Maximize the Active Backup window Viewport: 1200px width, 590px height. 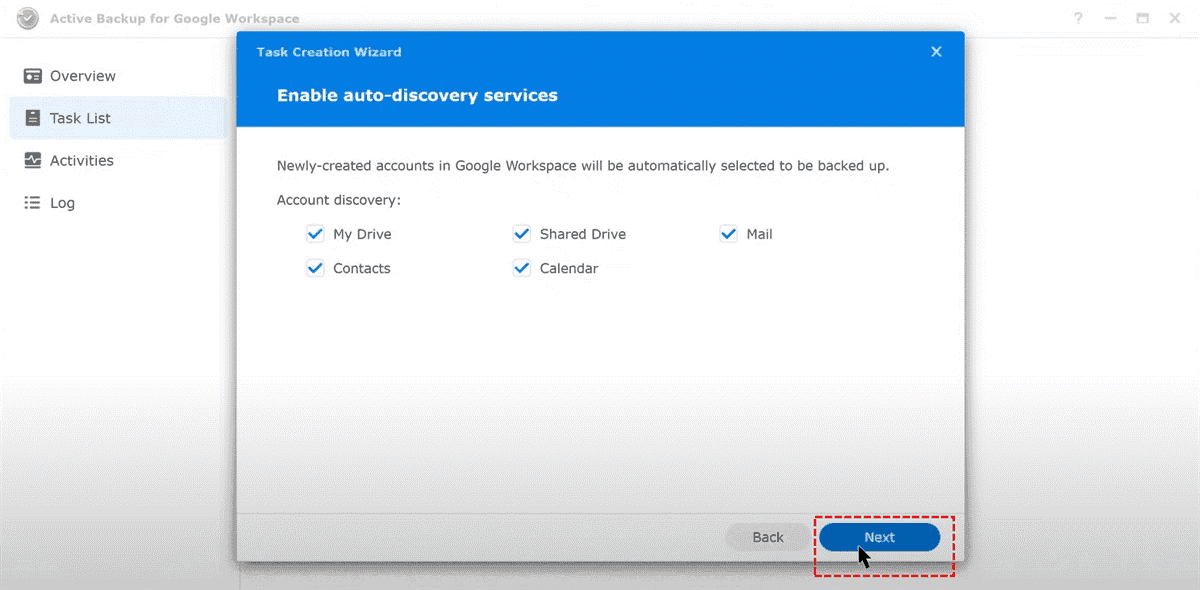coord(1142,19)
